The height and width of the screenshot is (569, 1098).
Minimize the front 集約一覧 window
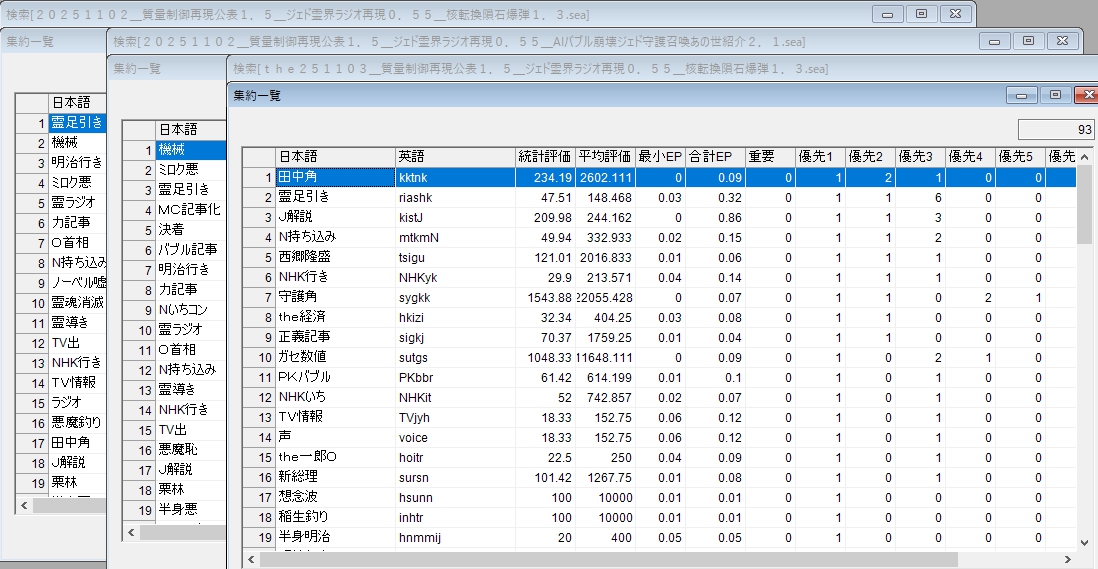pyautogui.click(x=1021, y=95)
